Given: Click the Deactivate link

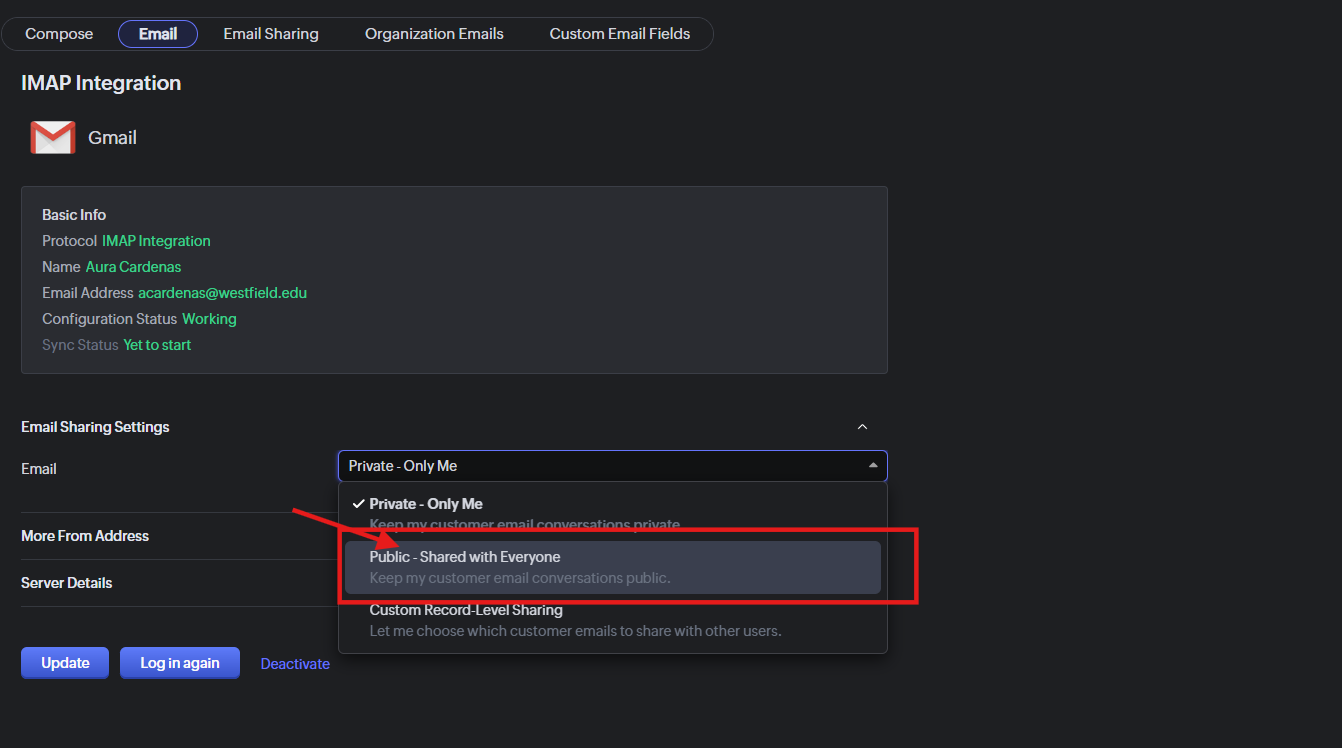Looking at the screenshot, I should (295, 664).
